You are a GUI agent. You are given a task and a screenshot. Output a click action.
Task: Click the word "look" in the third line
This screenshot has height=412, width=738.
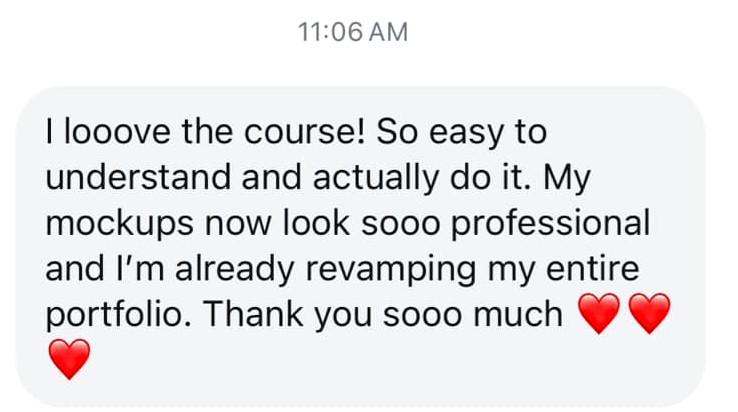(x=306, y=222)
